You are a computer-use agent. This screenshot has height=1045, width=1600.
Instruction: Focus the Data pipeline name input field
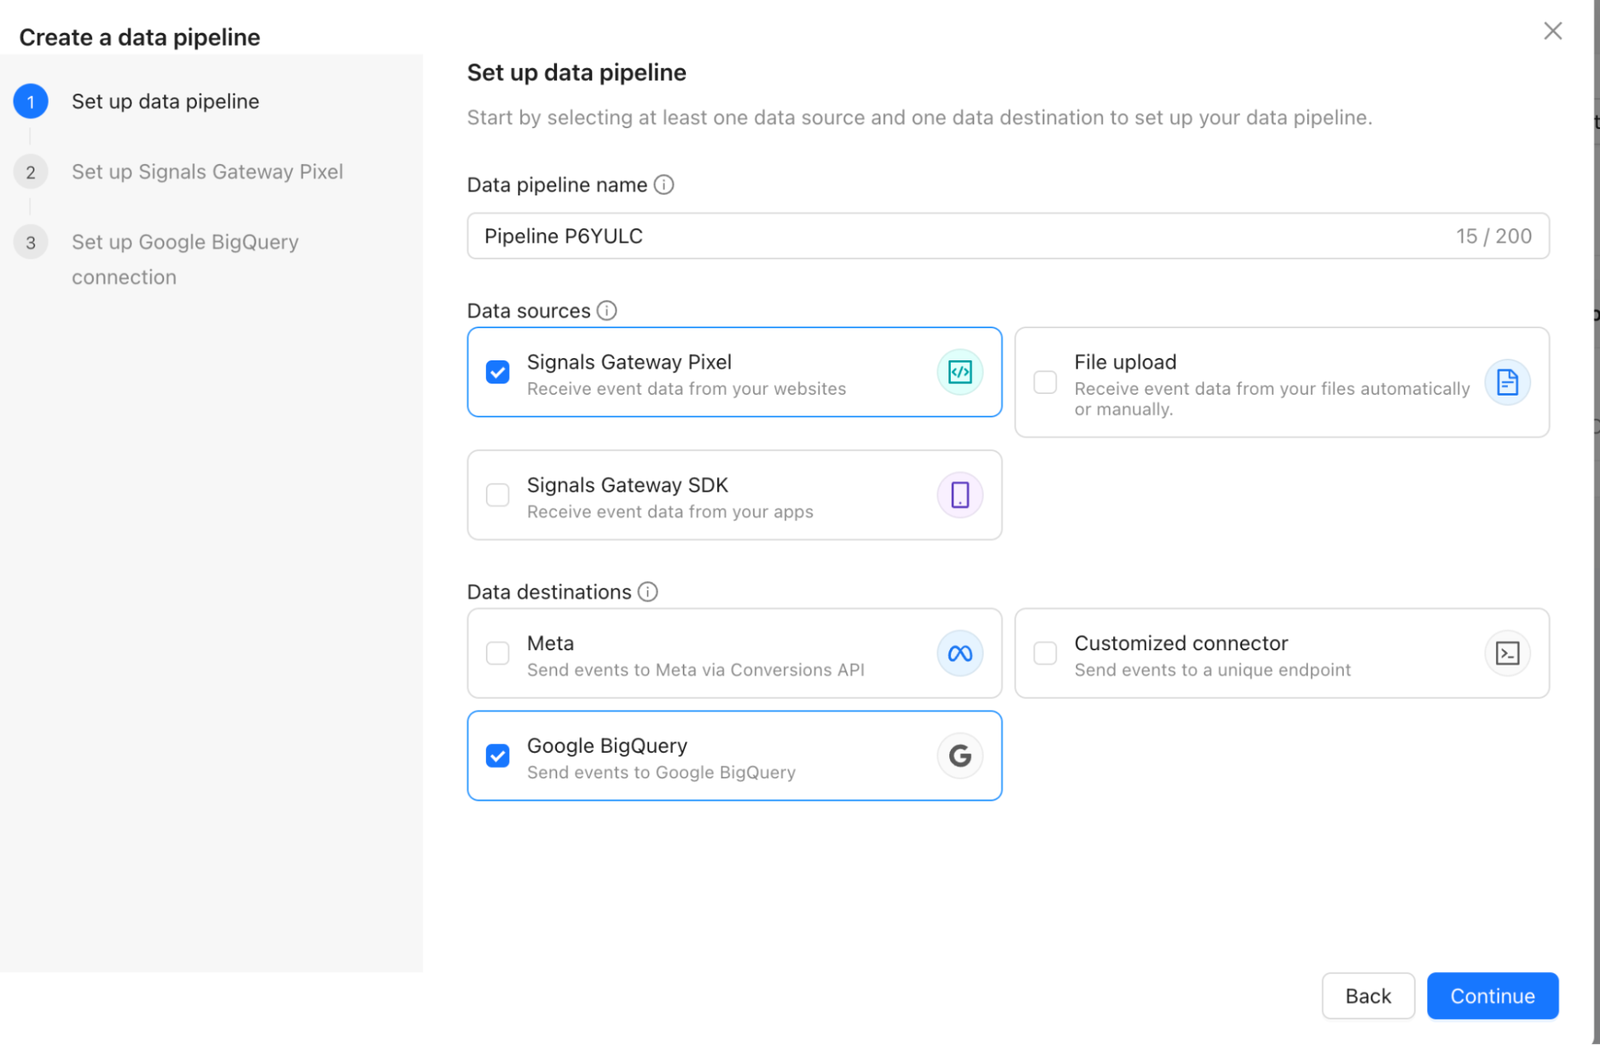pos(1008,236)
